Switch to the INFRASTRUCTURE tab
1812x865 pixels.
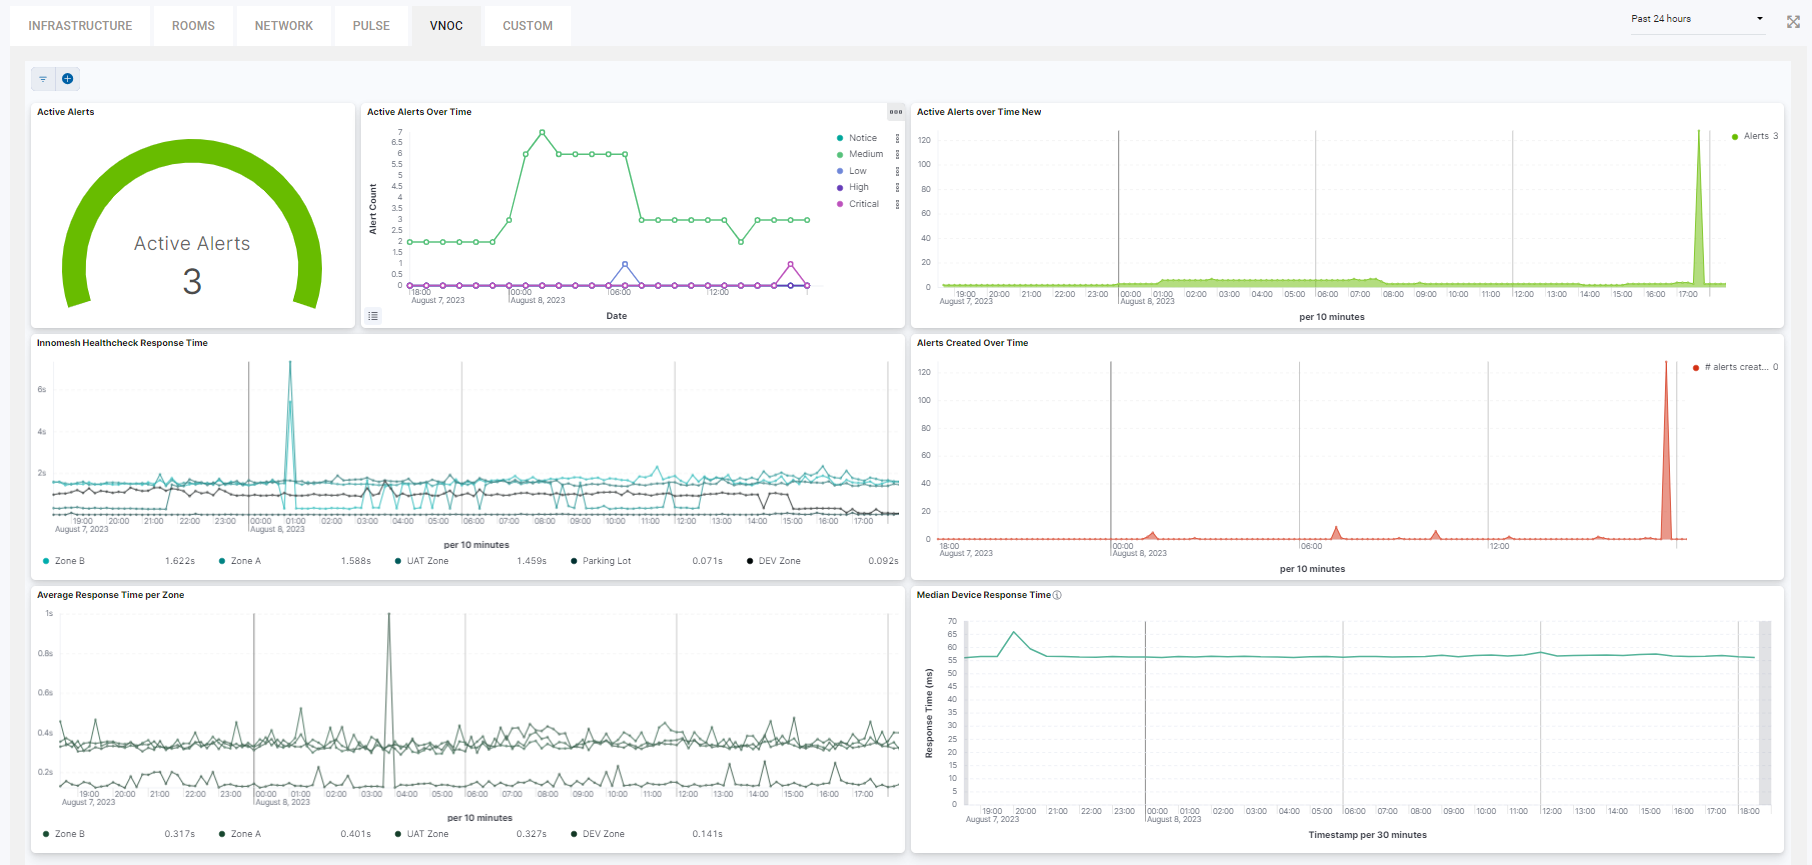pyautogui.click(x=80, y=26)
